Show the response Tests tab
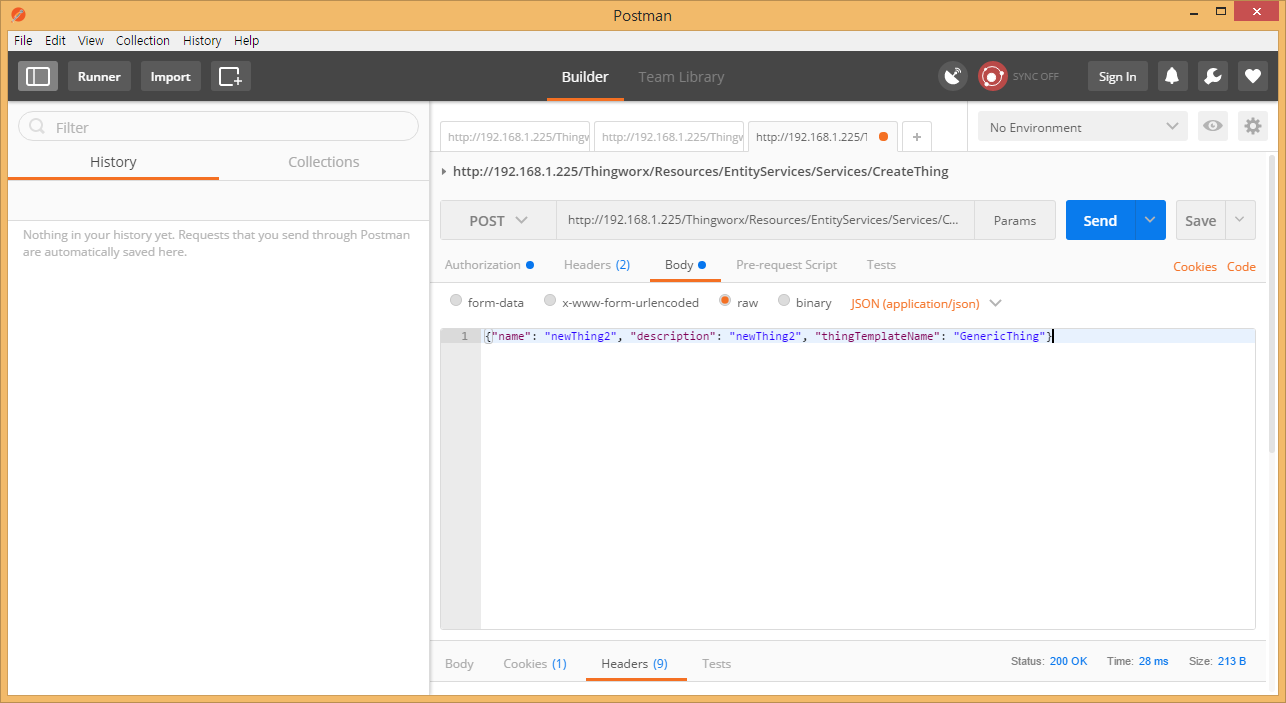The height and width of the screenshot is (703, 1286). click(x=716, y=663)
